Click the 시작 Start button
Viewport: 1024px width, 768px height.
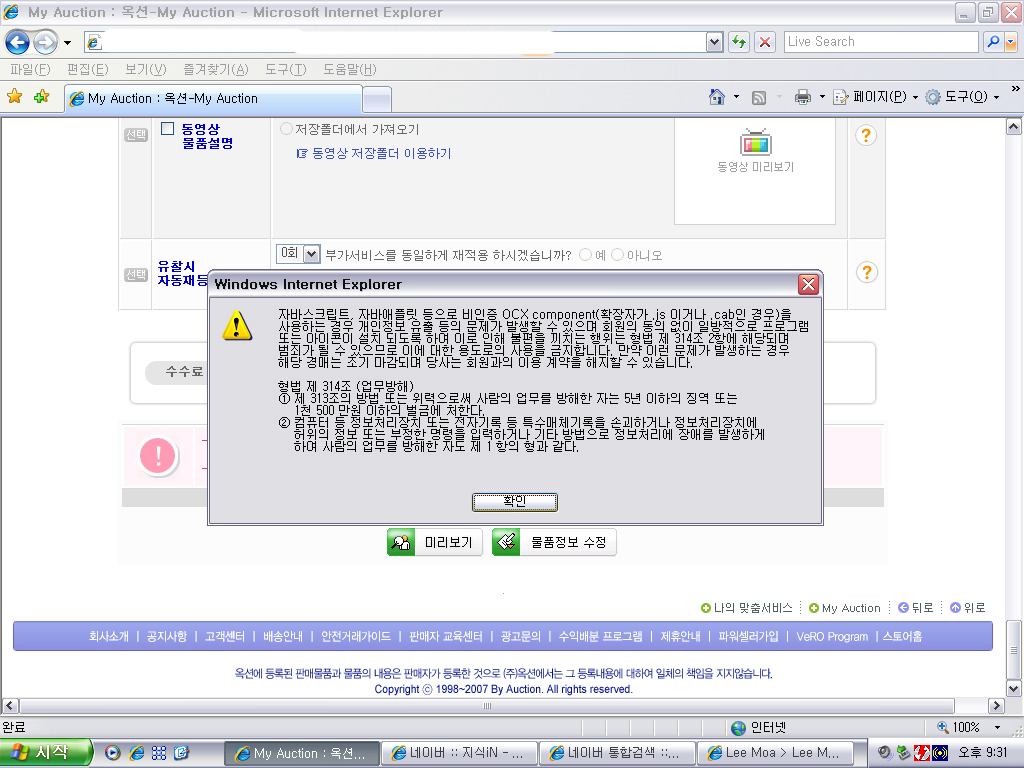(46, 752)
